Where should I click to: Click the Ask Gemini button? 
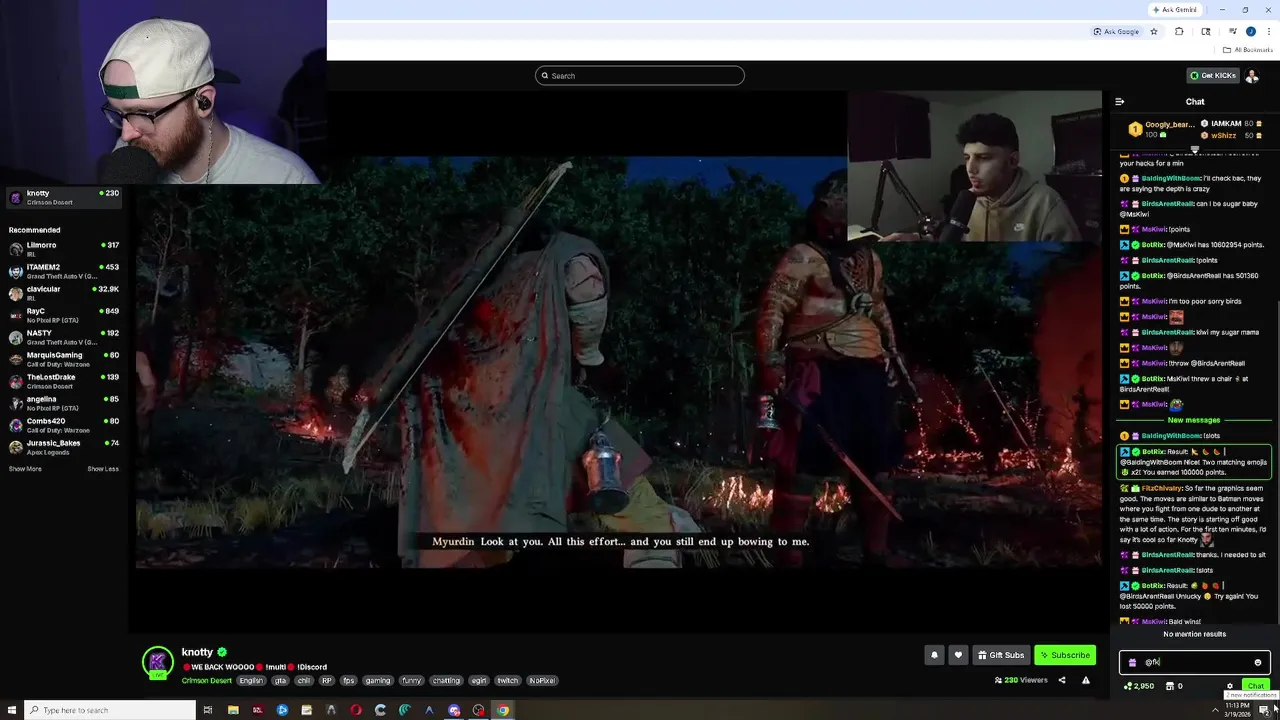click(x=1175, y=10)
